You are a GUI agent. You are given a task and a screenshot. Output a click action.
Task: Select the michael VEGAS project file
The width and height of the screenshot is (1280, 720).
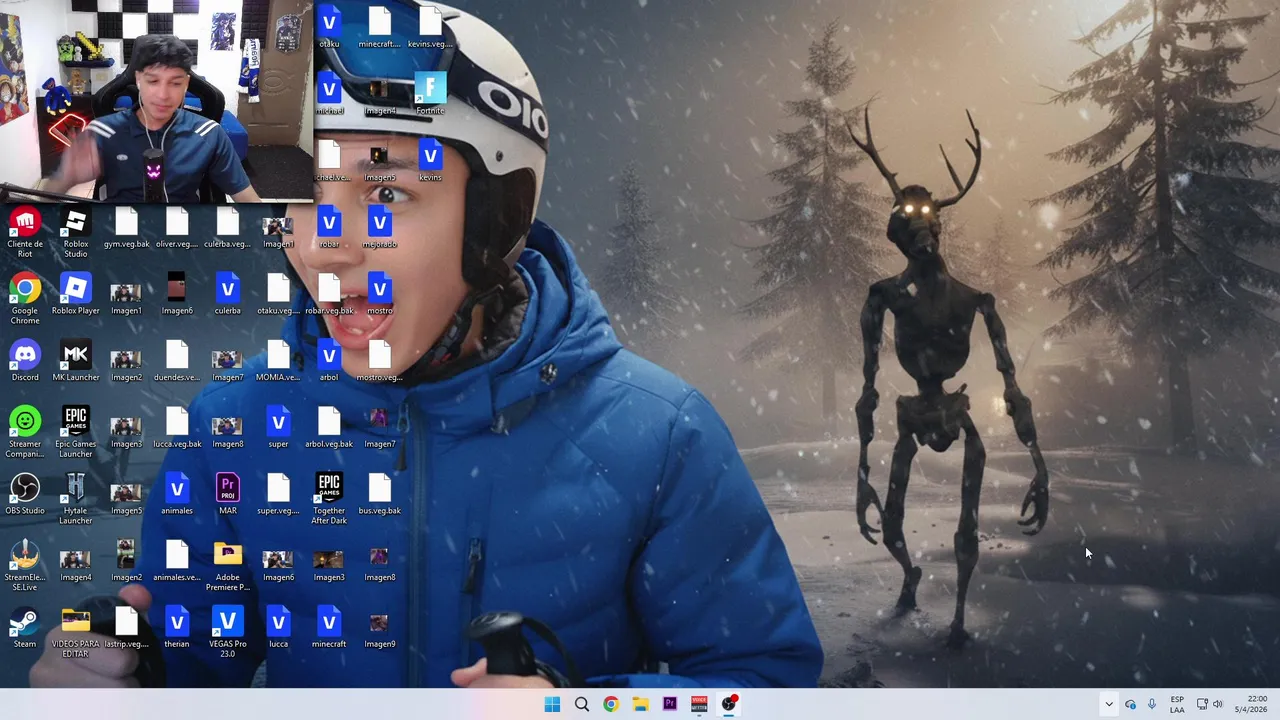pyautogui.click(x=329, y=95)
